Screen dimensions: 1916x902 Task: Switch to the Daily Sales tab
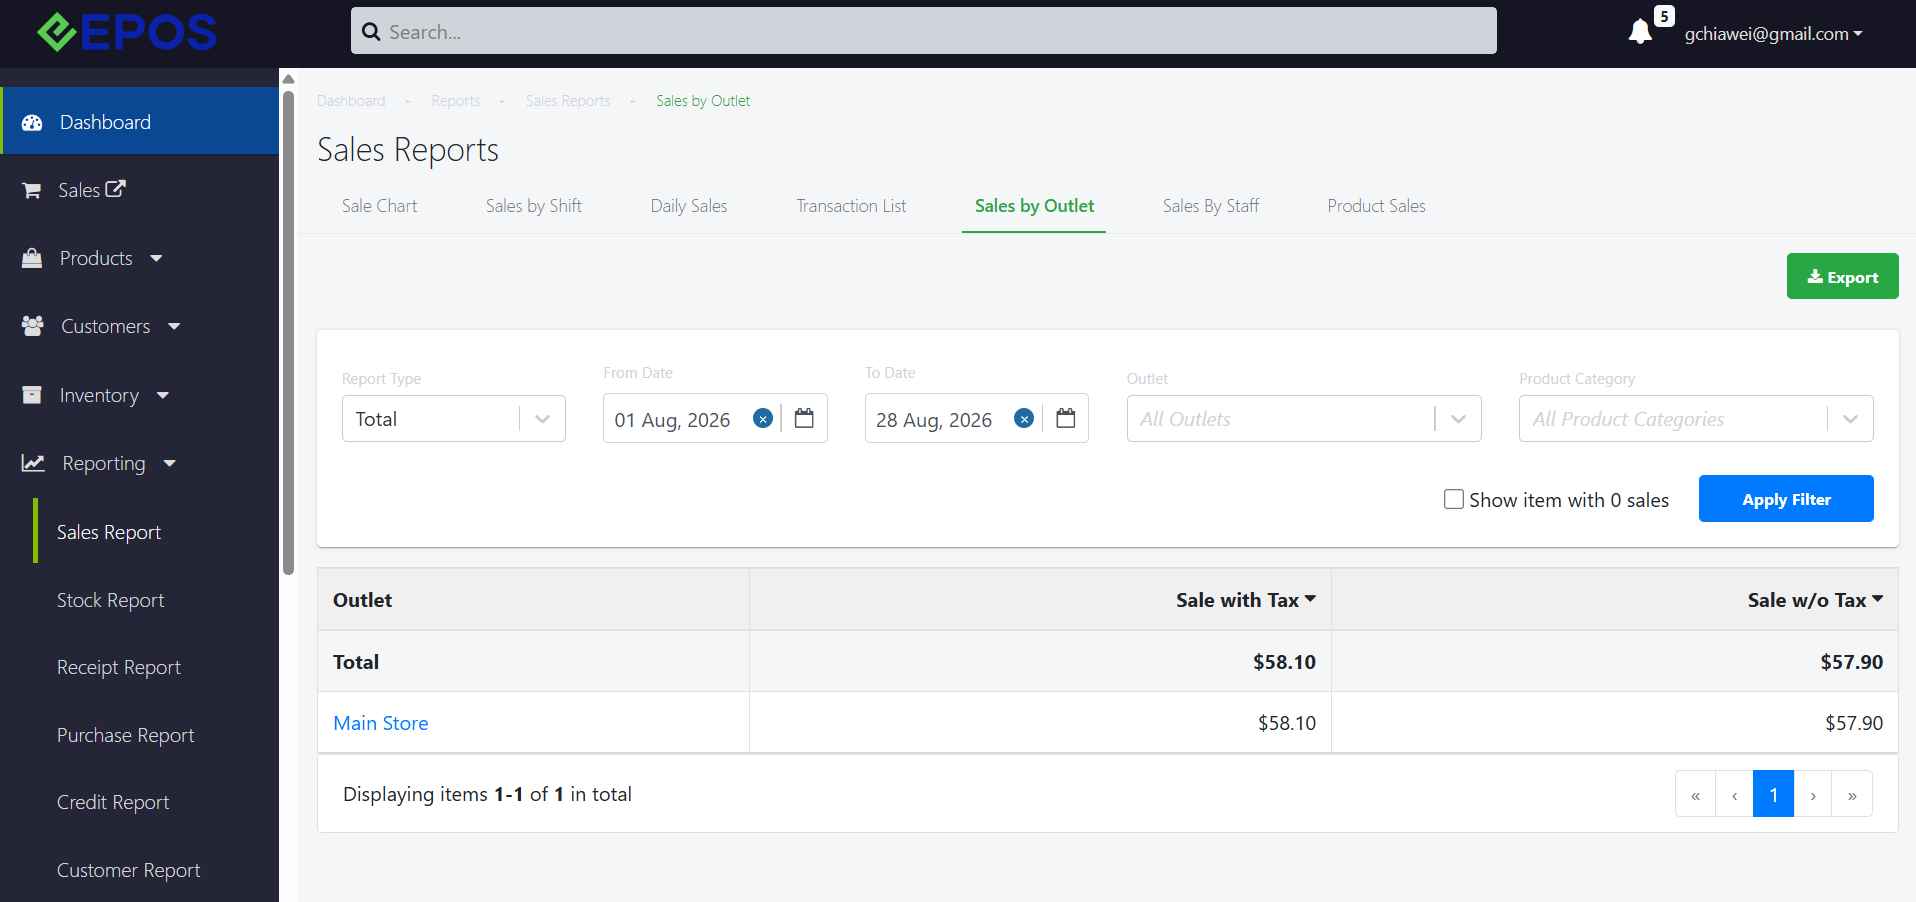pos(689,206)
